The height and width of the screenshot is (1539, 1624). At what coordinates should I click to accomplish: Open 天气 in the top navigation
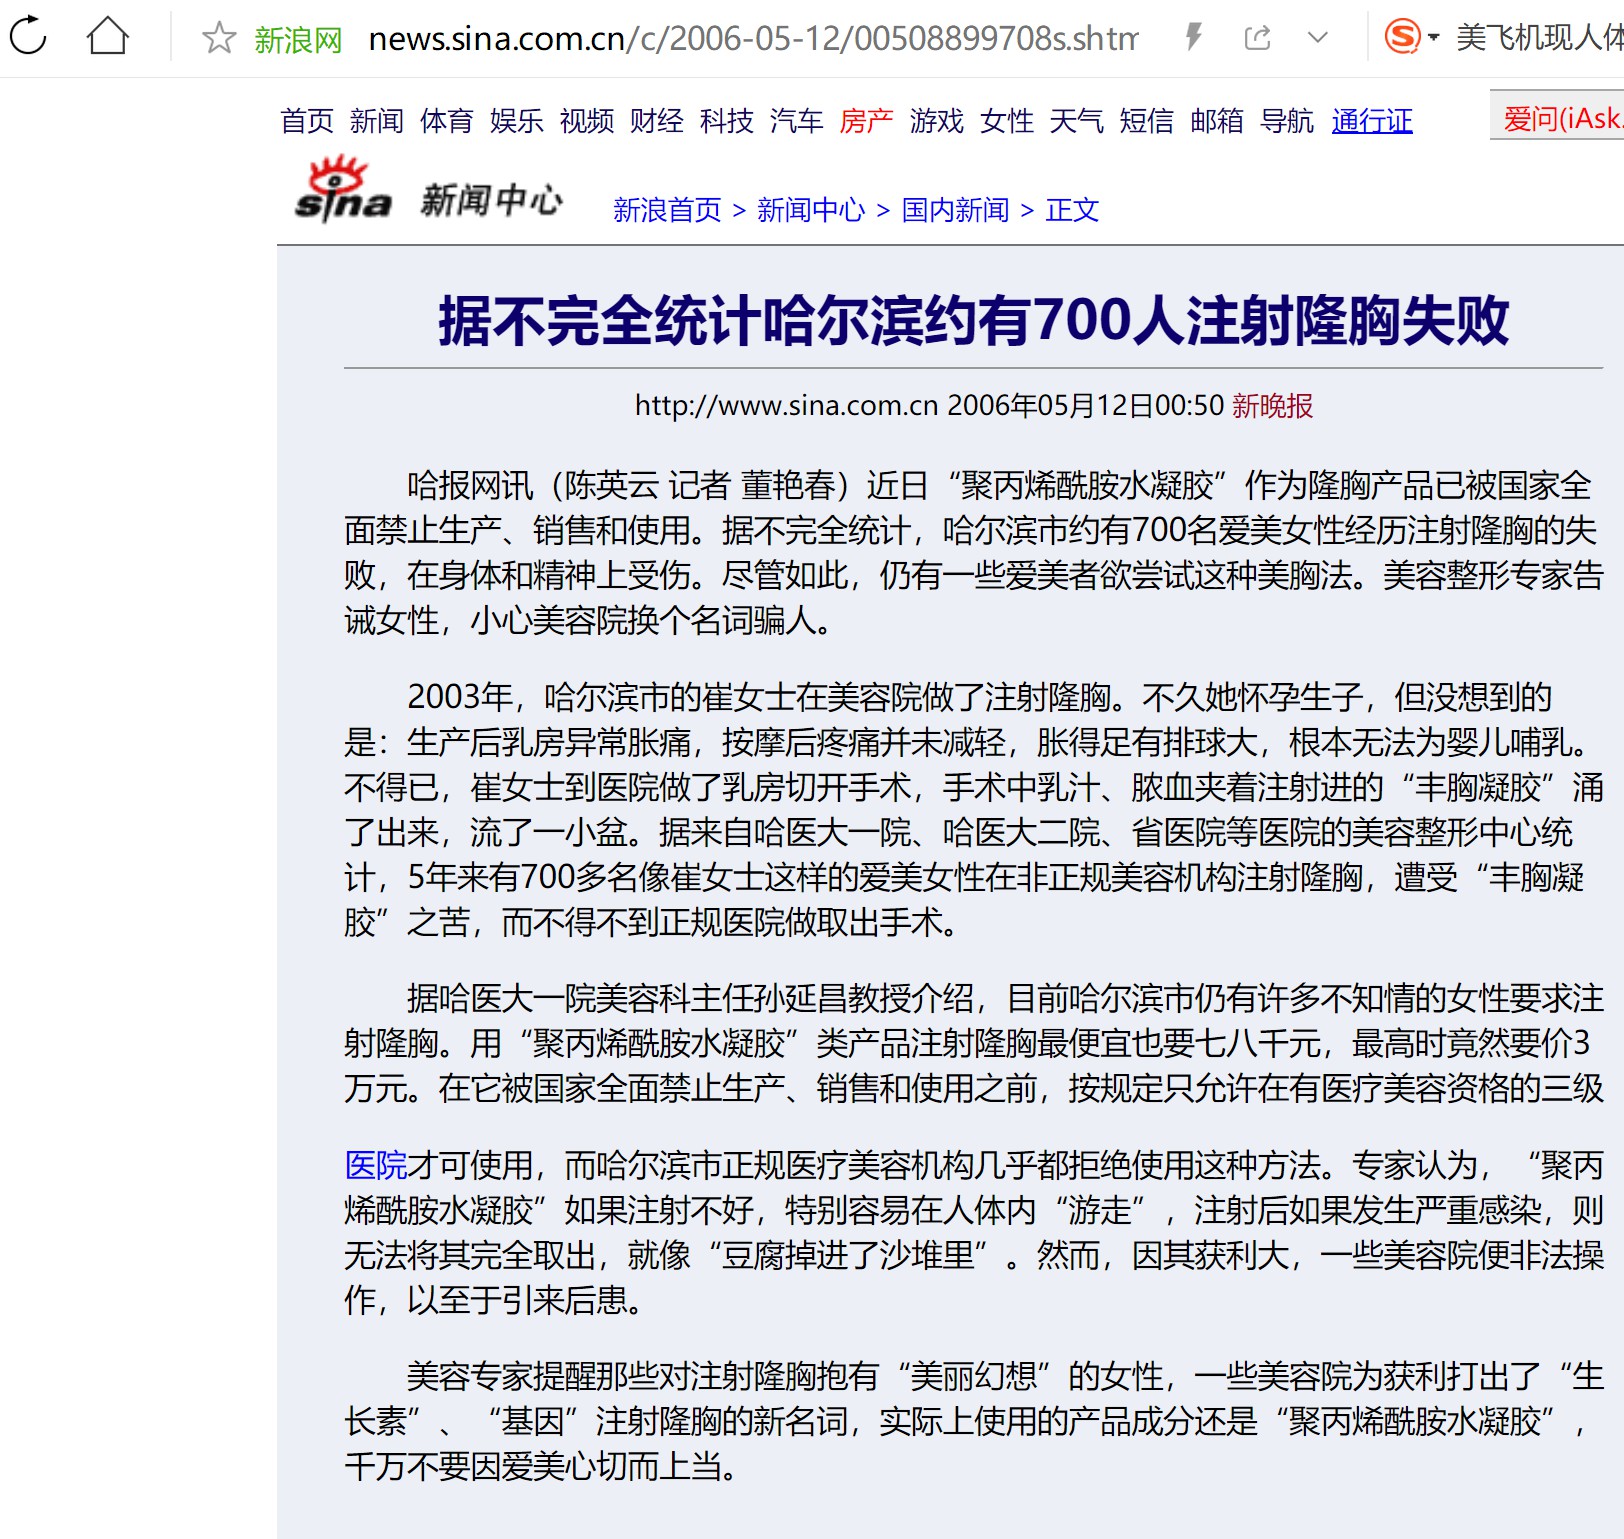click(1077, 121)
